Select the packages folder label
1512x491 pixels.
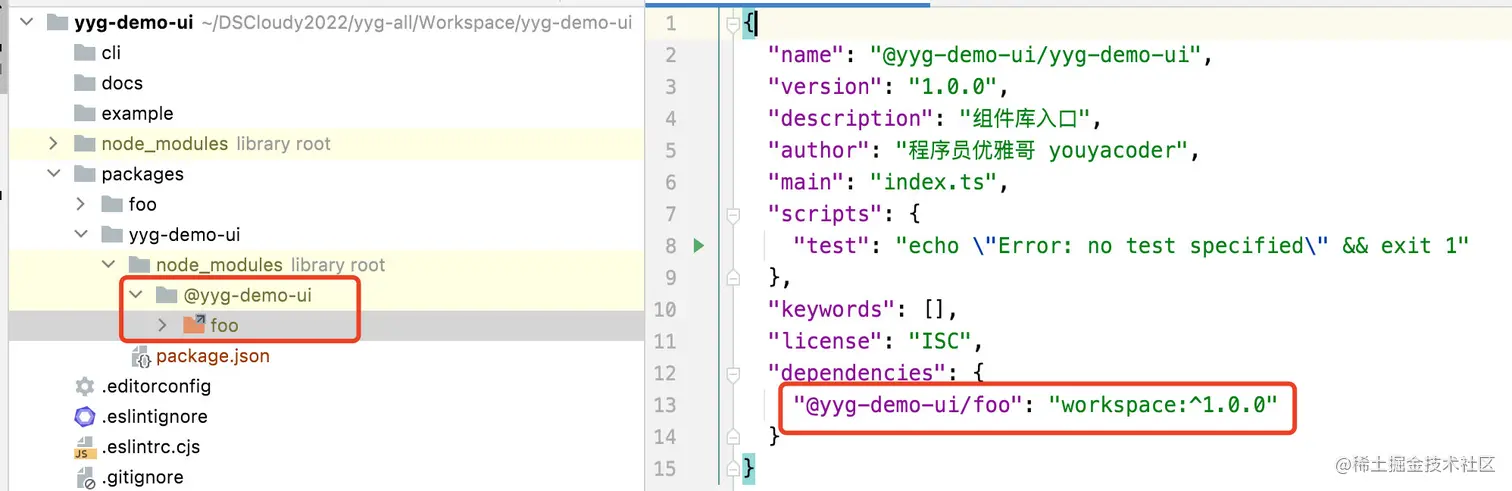[143, 174]
